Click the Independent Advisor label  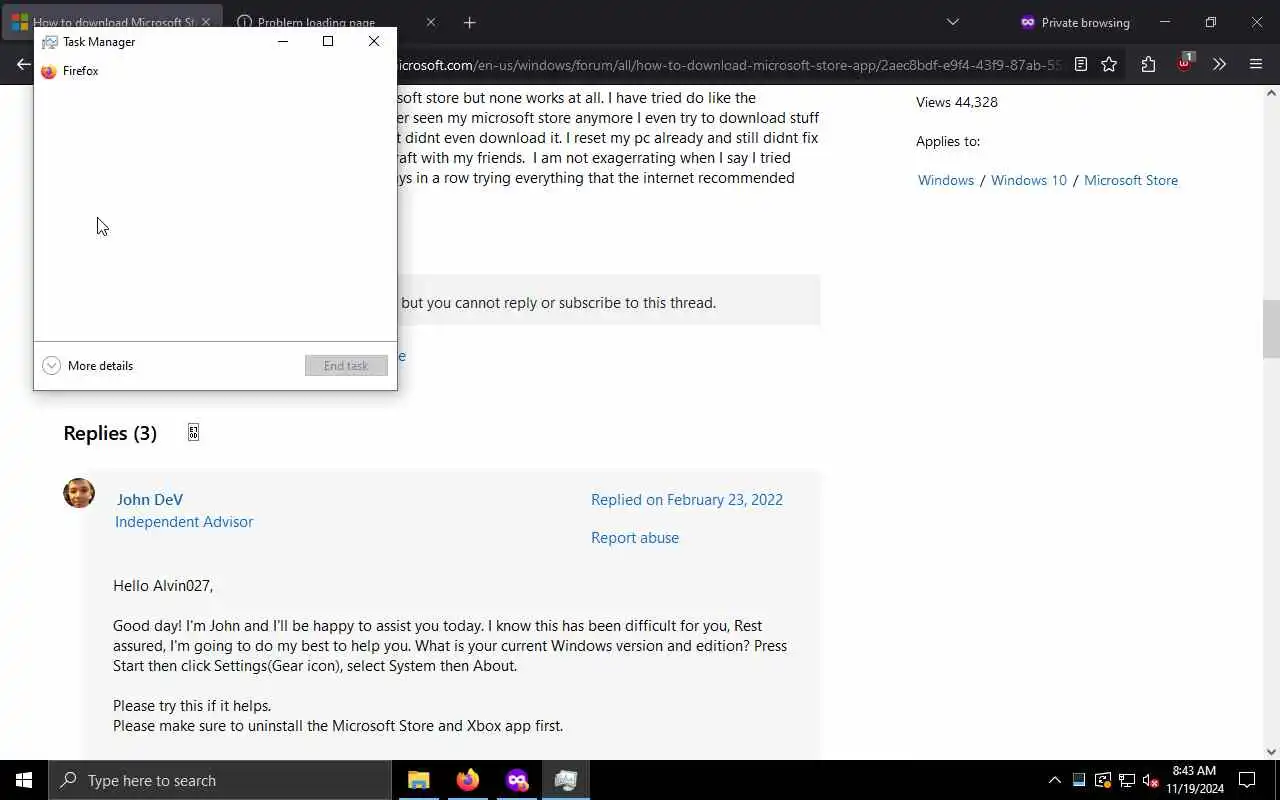coord(184,522)
